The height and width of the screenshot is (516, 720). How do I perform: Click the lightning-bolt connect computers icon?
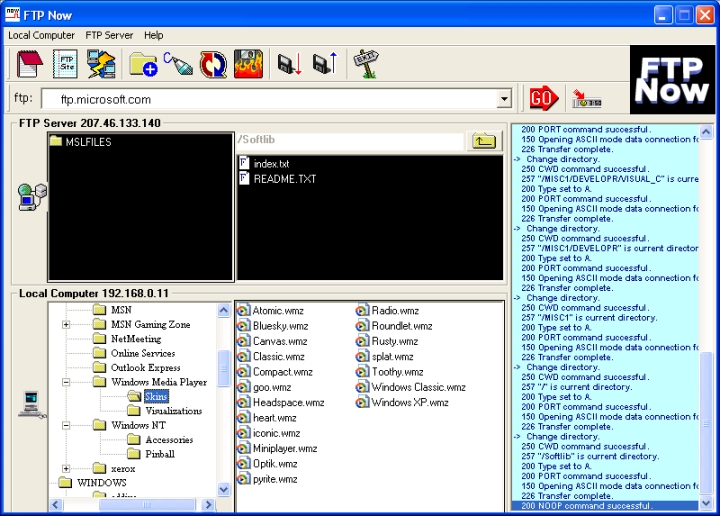(x=101, y=64)
